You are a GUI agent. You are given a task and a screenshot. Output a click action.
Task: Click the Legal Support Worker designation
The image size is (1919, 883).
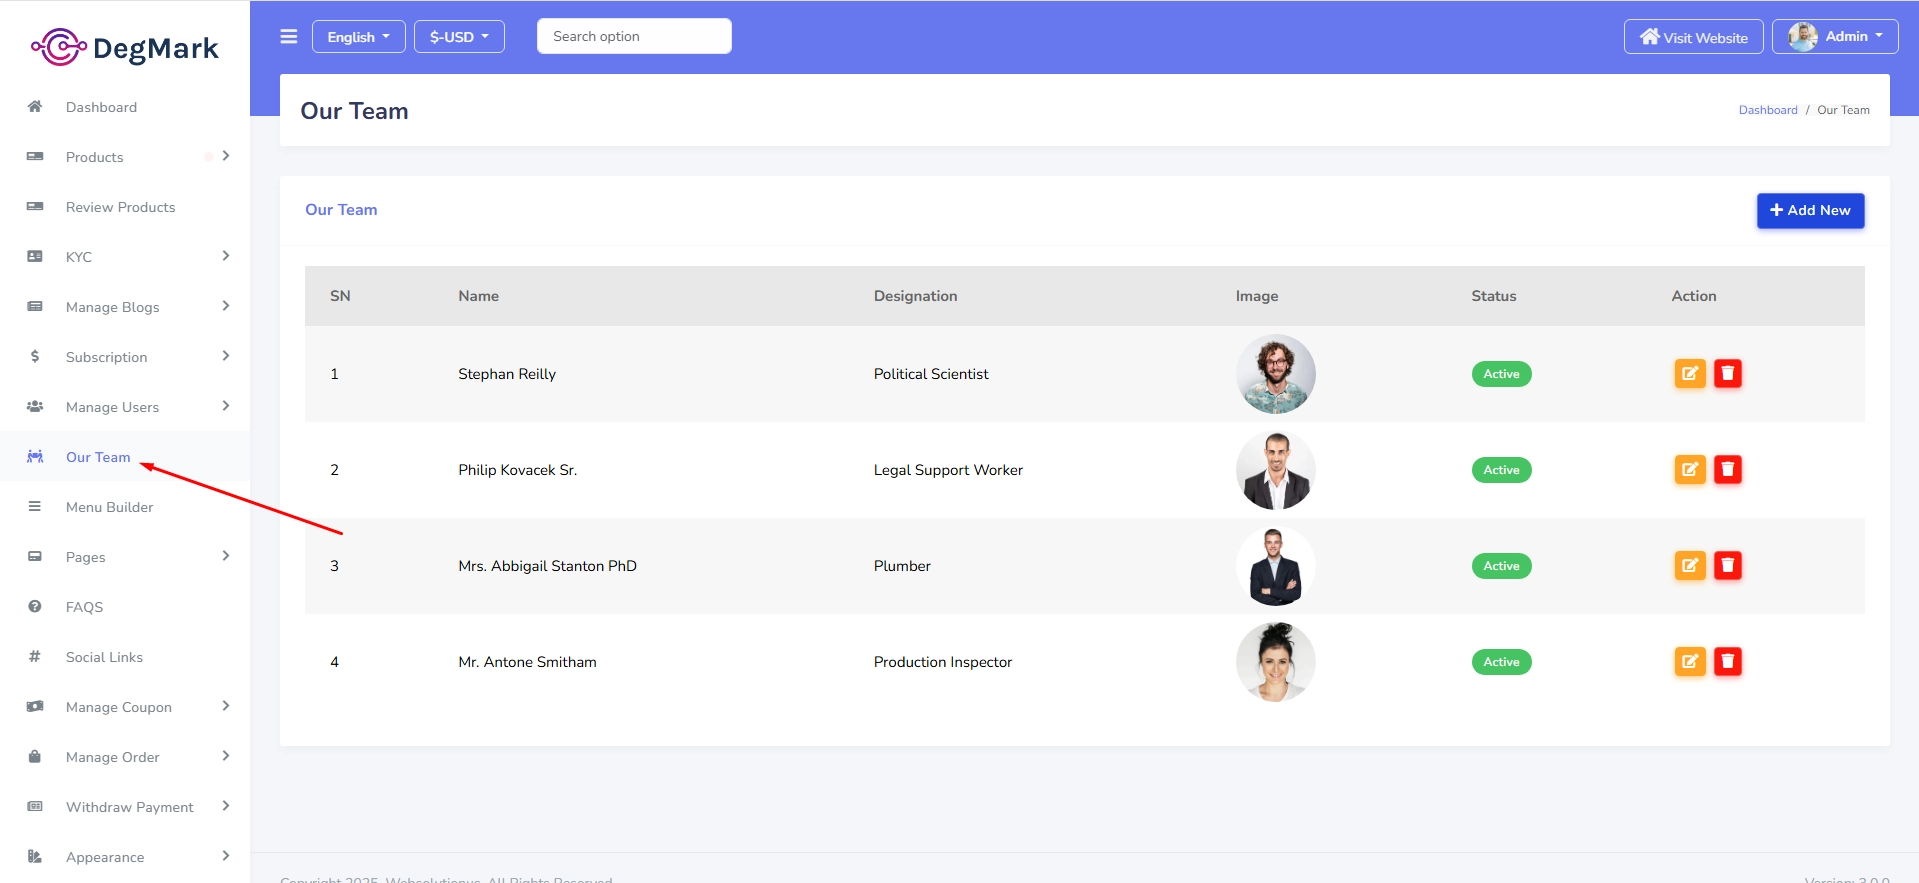(948, 470)
